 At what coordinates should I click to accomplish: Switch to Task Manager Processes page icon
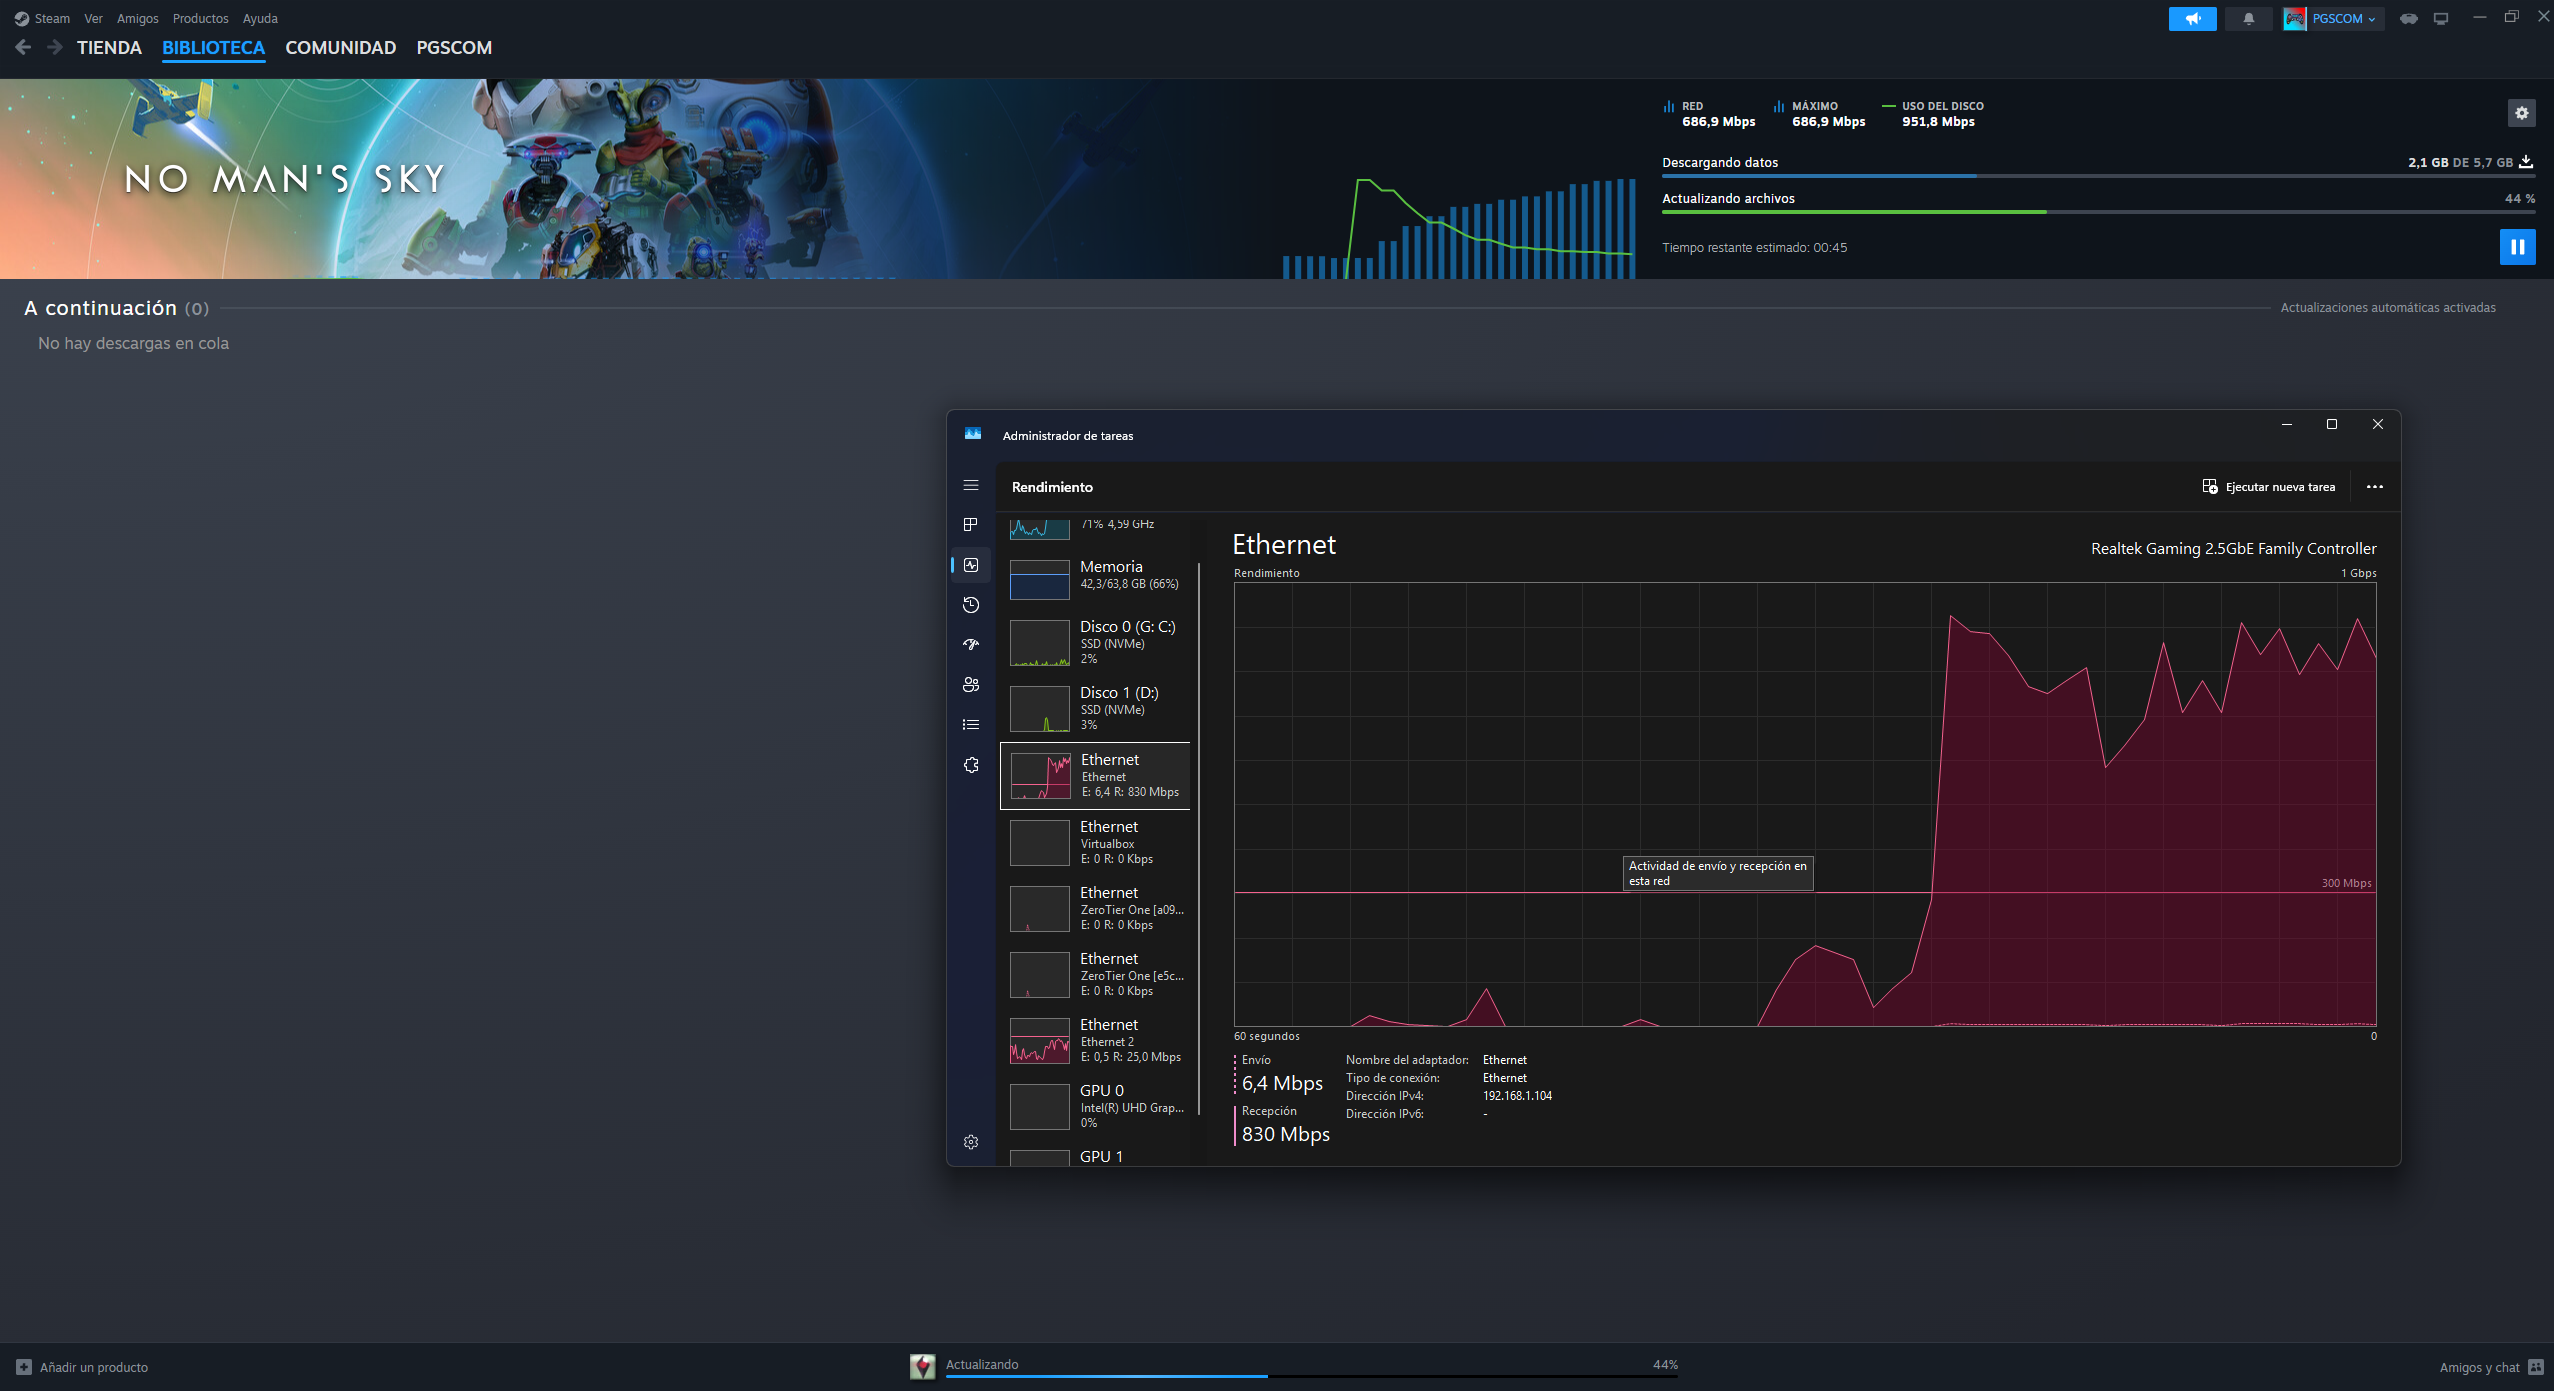[970, 525]
